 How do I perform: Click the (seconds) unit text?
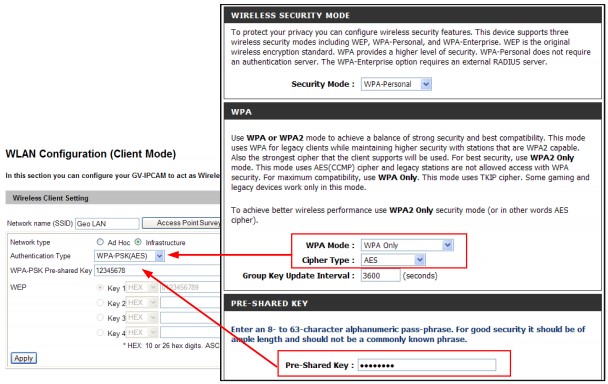point(420,276)
